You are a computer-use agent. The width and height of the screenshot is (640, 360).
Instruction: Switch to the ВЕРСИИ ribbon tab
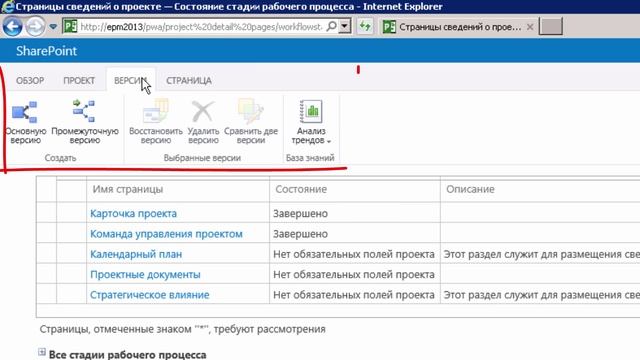click(130, 81)
